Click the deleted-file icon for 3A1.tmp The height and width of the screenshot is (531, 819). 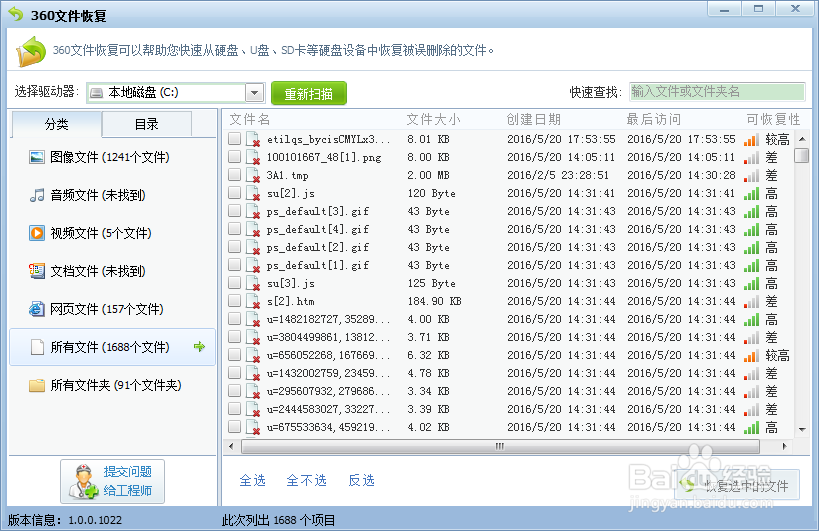[253, 175]
